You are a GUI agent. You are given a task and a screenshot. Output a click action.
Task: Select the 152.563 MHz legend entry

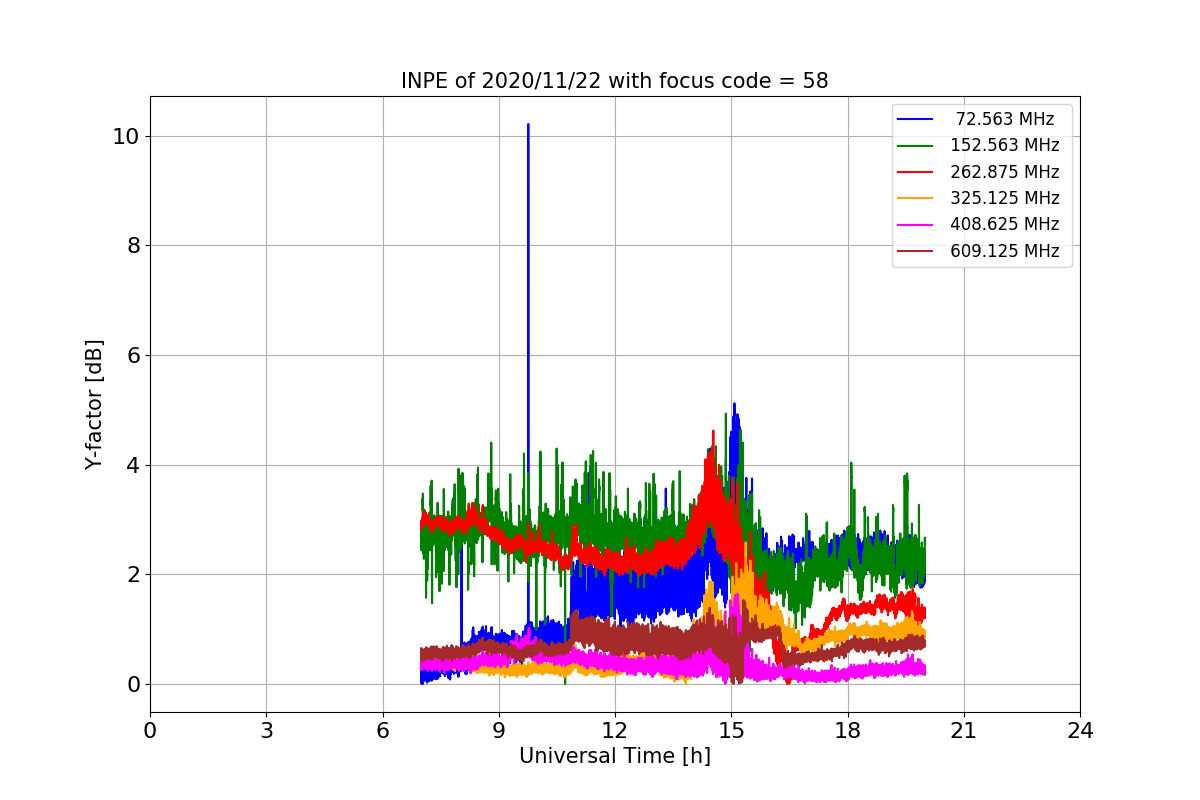click(976, 145)
